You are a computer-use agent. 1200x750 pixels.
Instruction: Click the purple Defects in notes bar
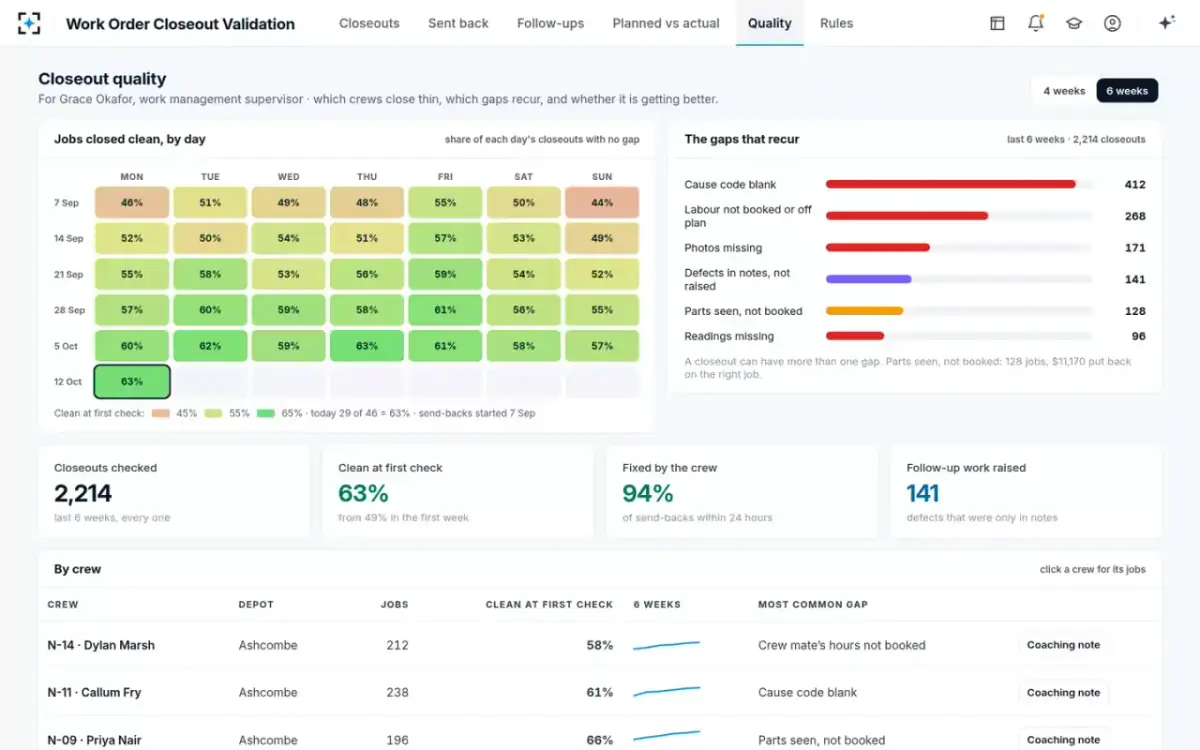(869, 279)
